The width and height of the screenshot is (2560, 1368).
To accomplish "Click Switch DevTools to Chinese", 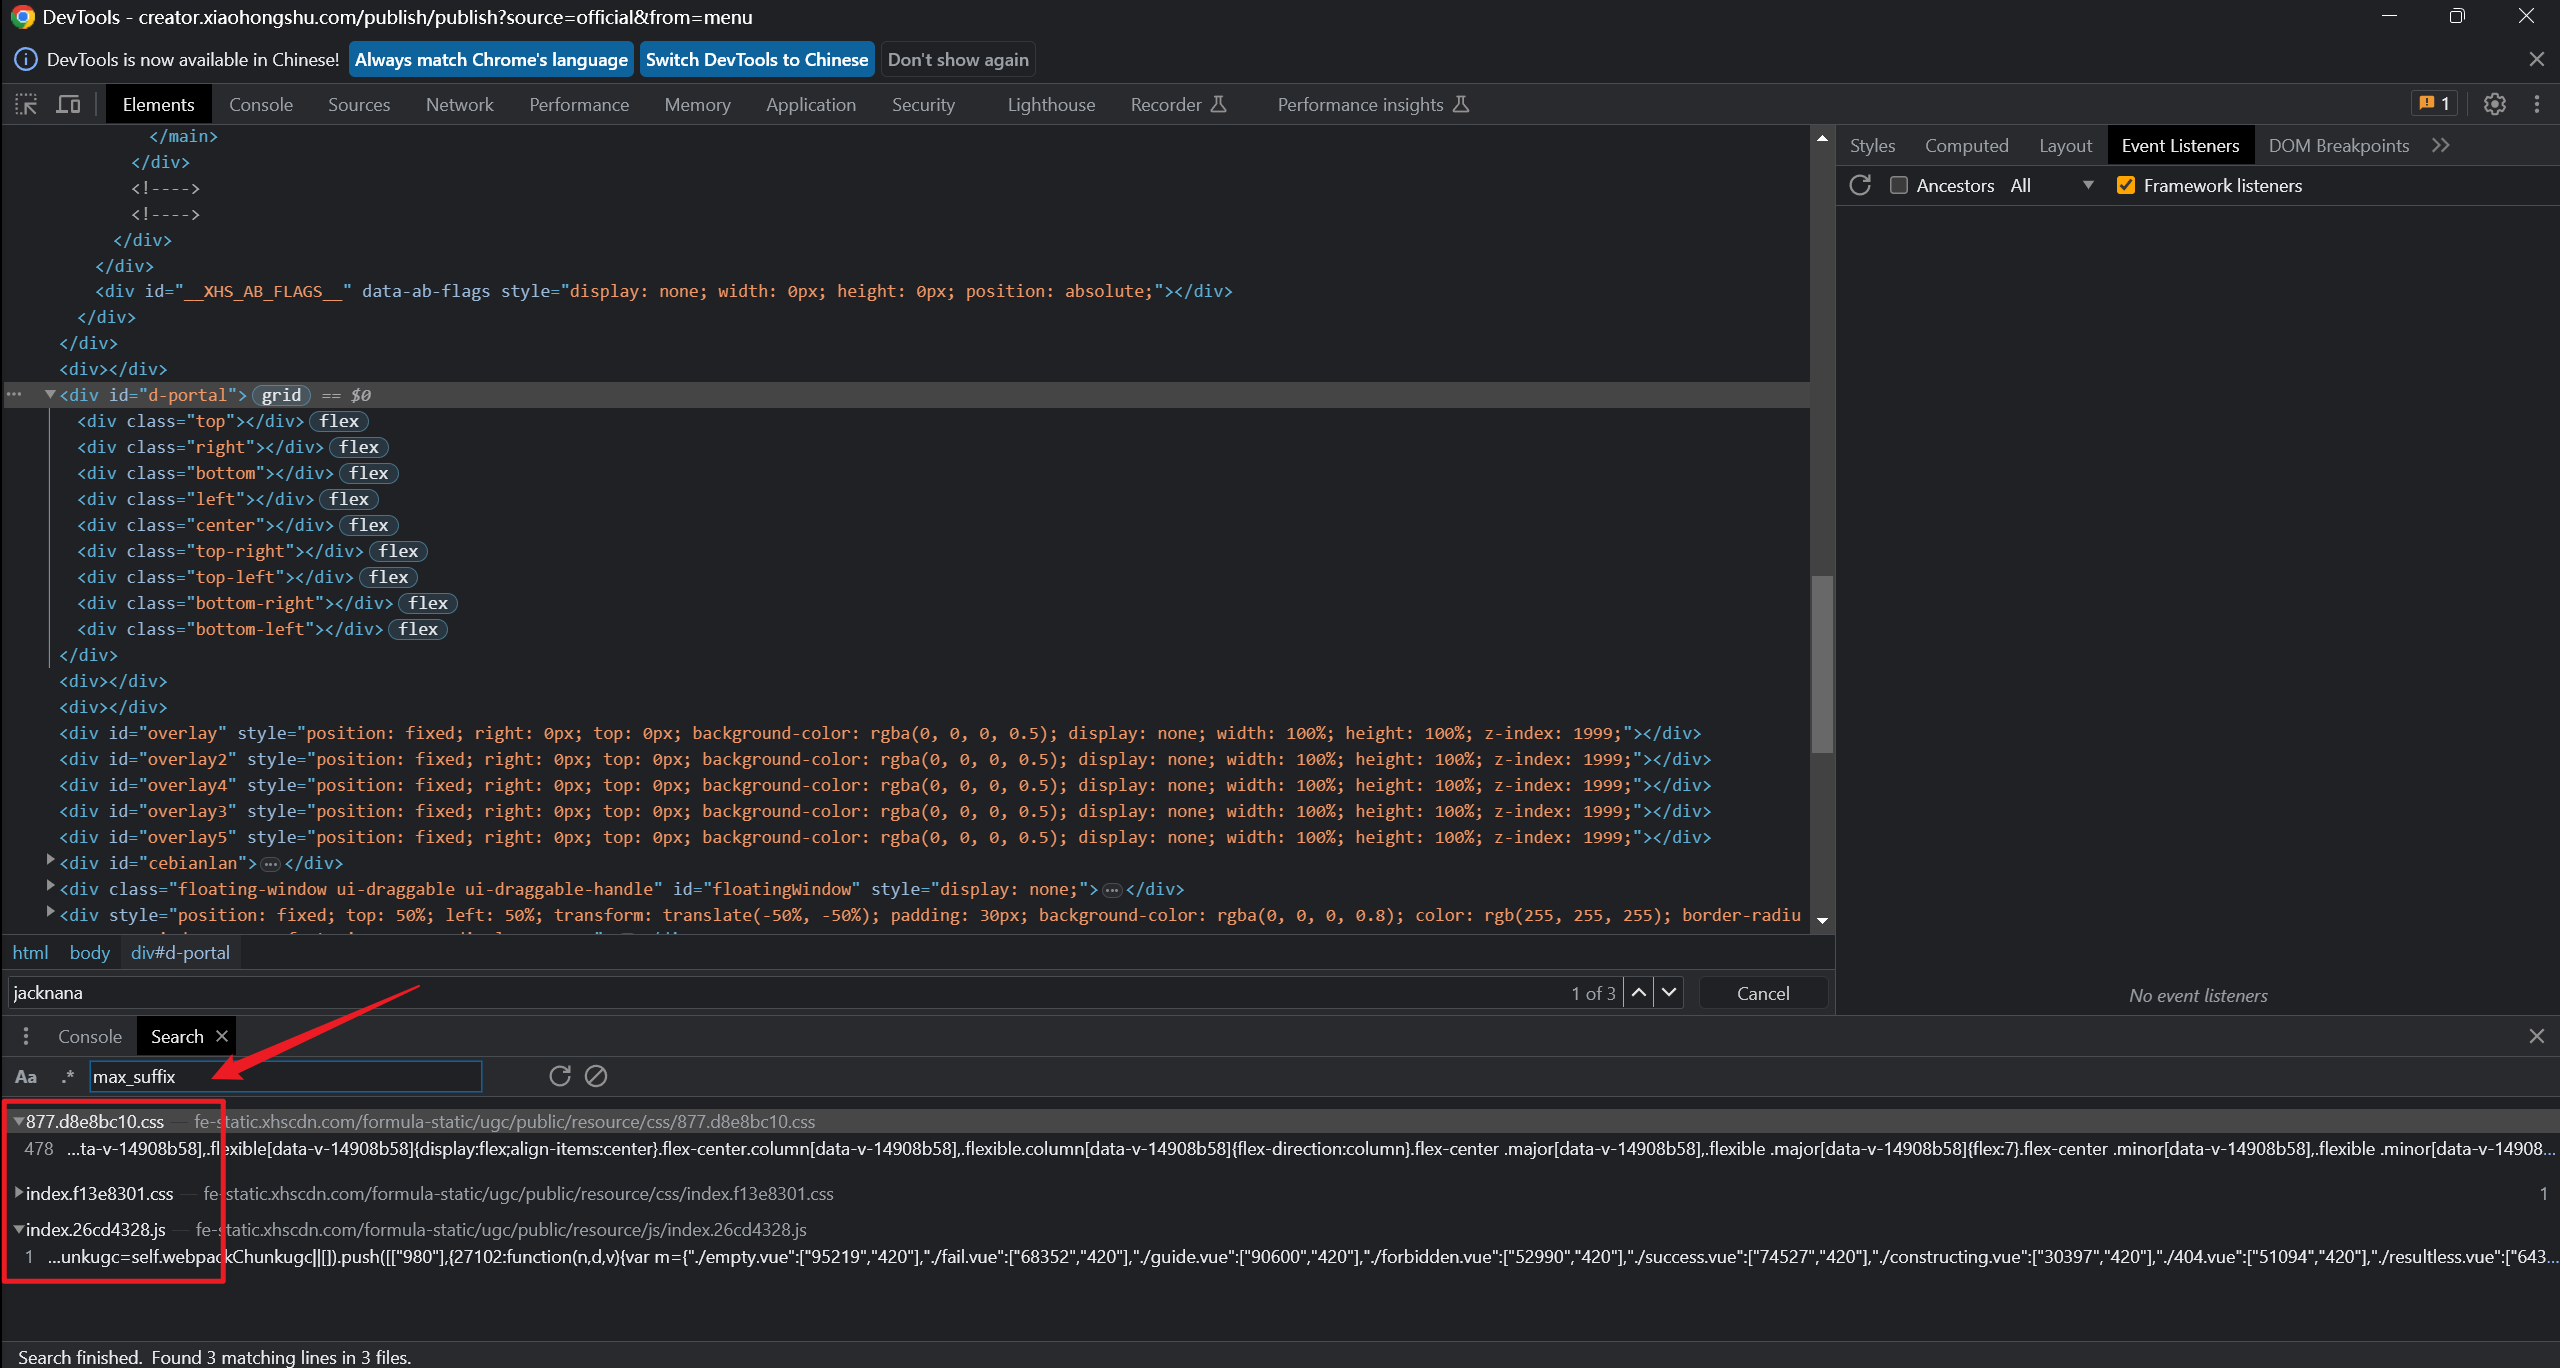I will tap(757, 59).
